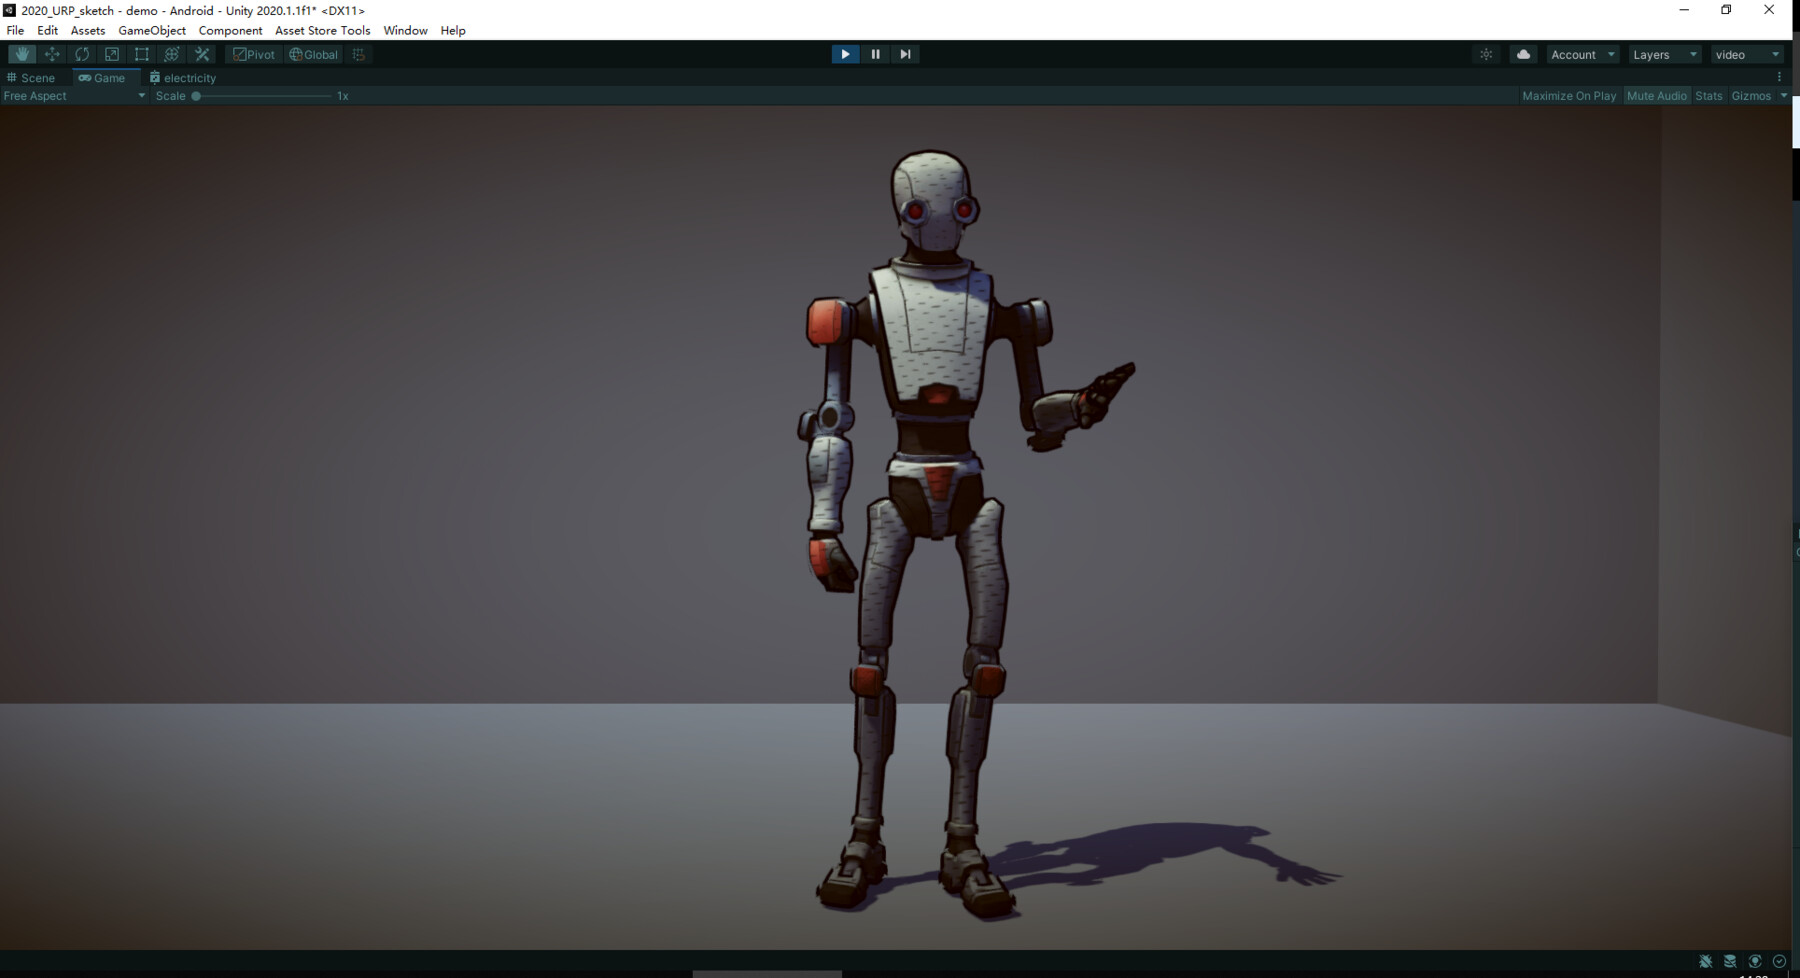The width and height of the screenshot is (1800, 978).
Task: Select the Hand tool in the toolbar
Action: tap(21, 54)
